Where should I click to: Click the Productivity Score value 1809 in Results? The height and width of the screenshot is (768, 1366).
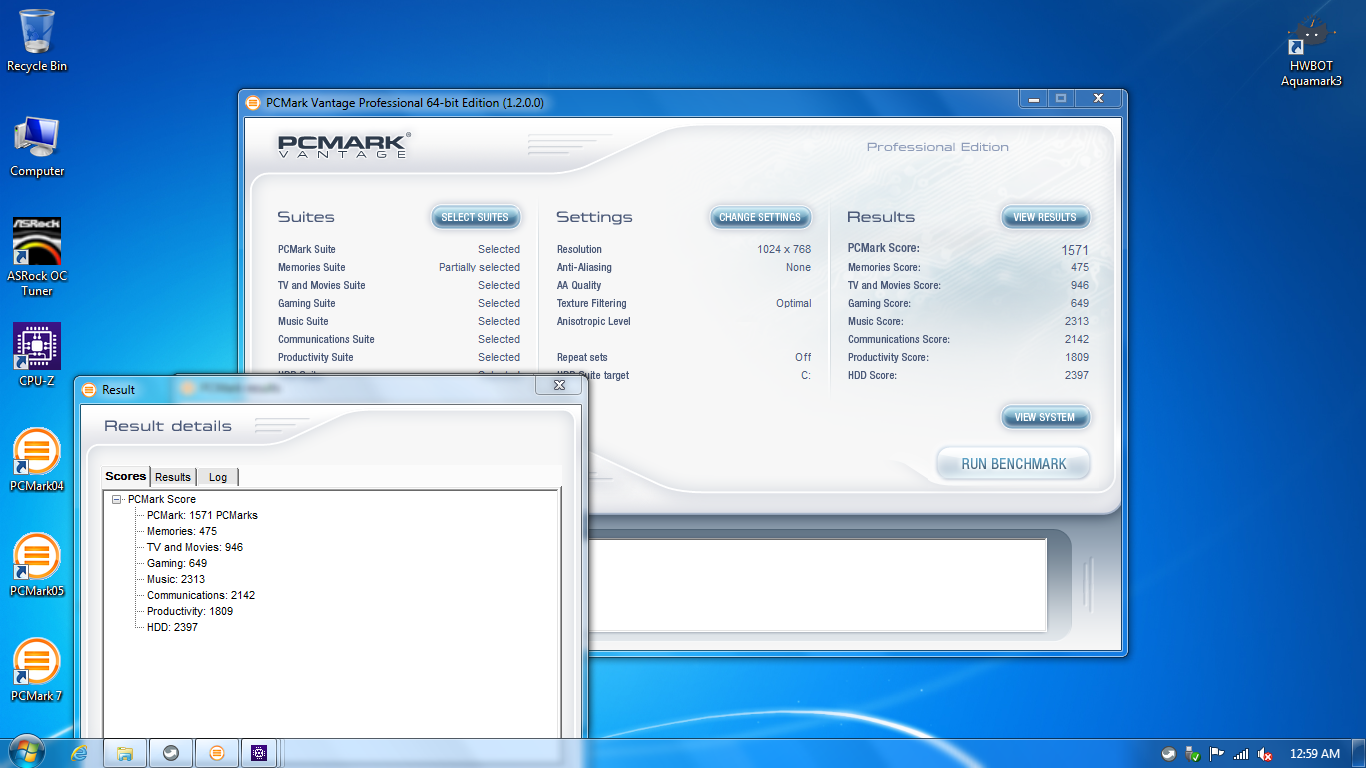(1077, 357)
